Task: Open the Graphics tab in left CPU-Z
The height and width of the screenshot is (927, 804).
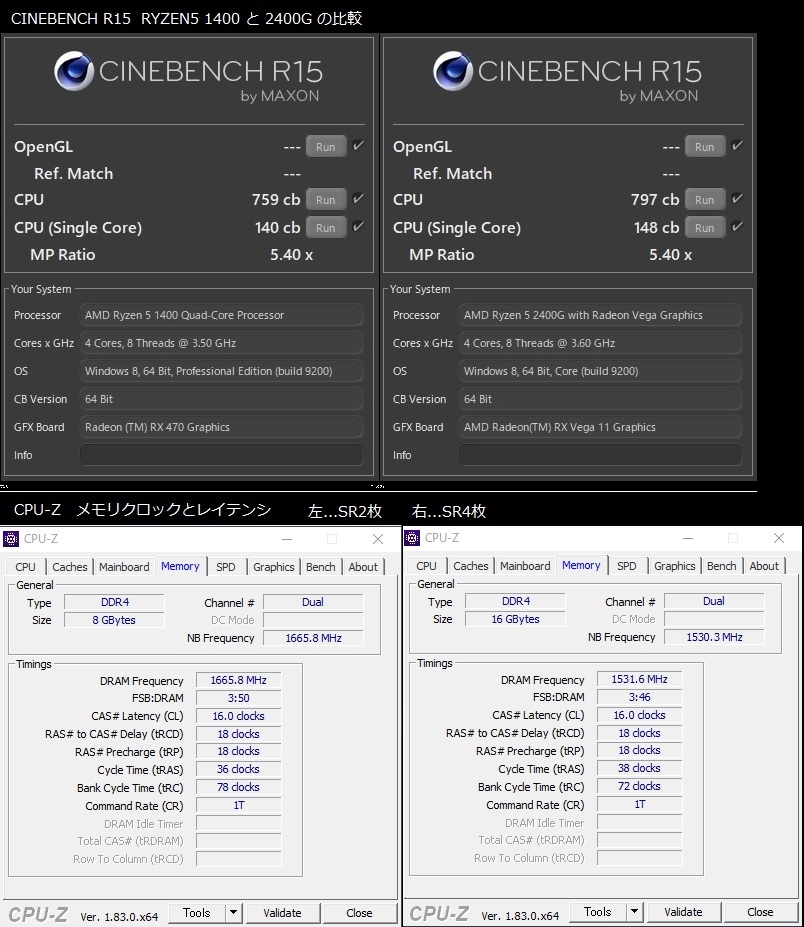Action: (x=274, y=566)
